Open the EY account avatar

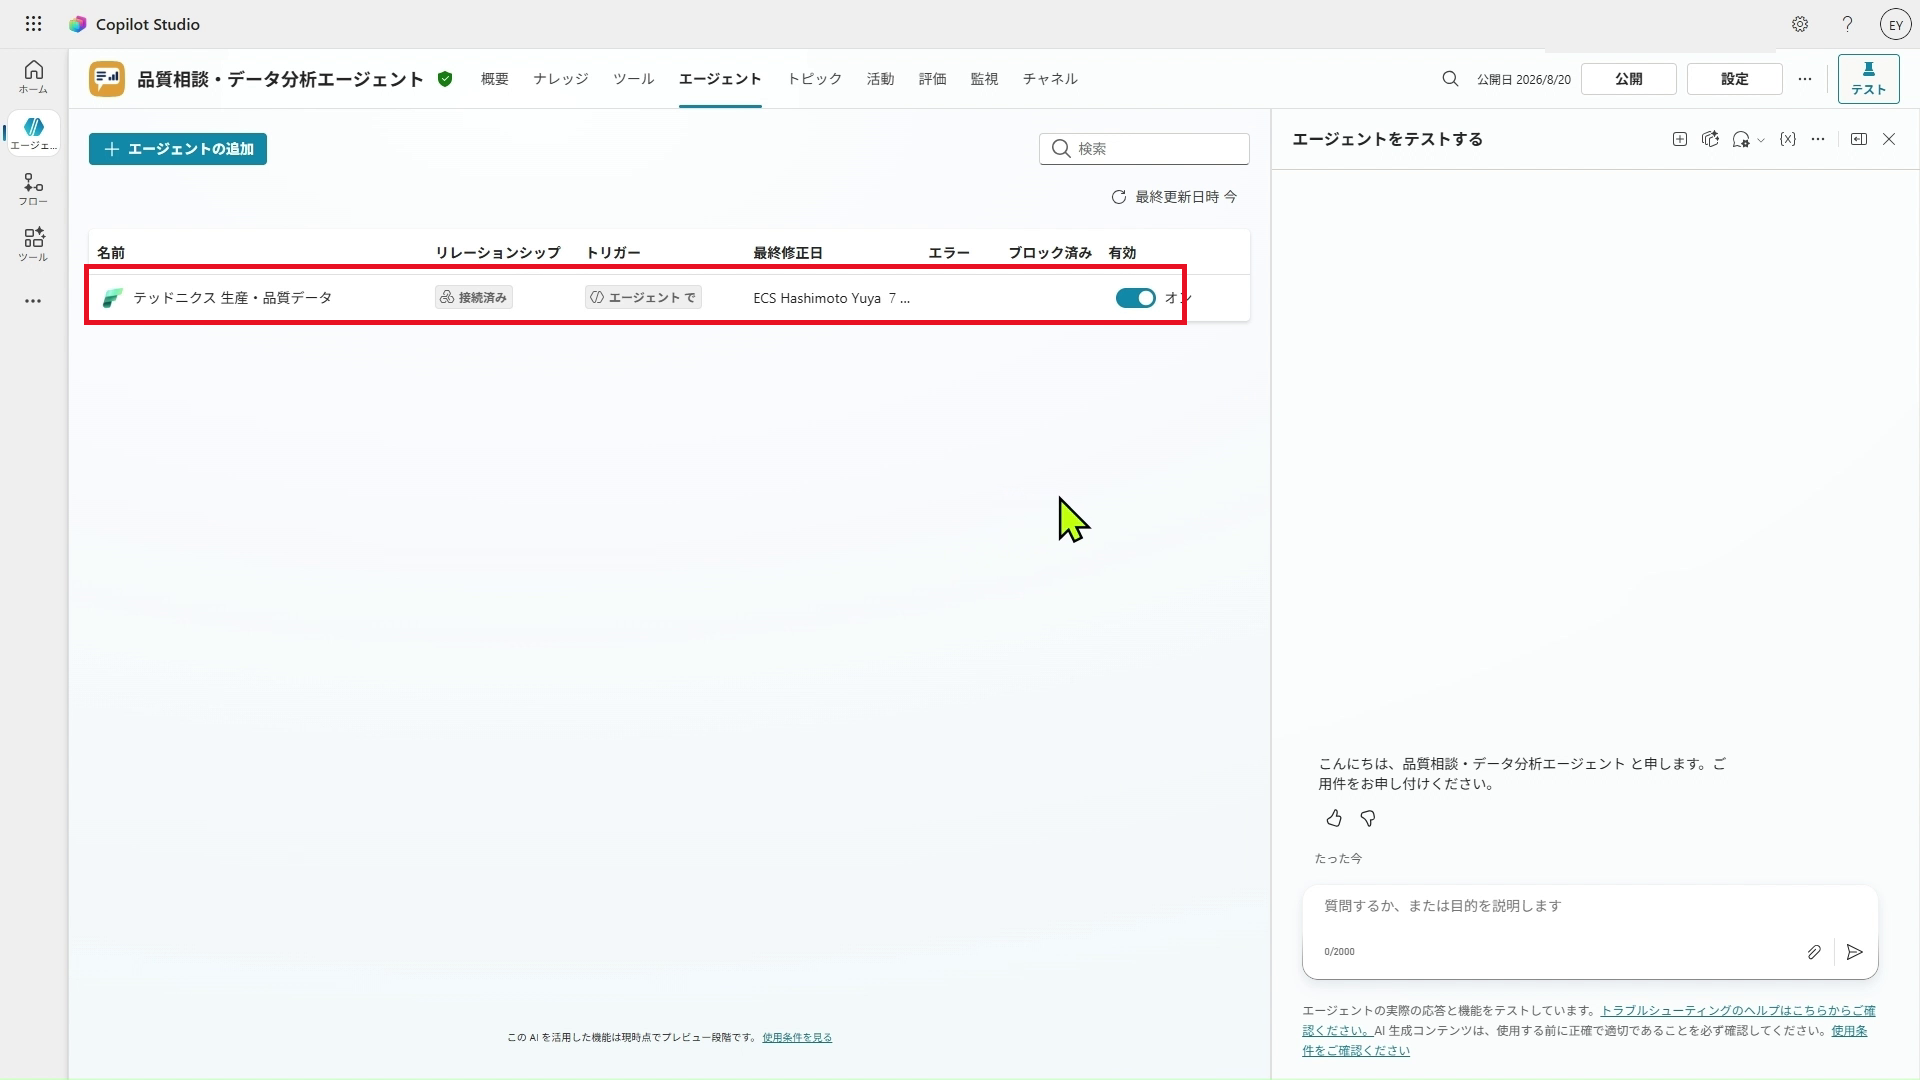click(1895, 25)
